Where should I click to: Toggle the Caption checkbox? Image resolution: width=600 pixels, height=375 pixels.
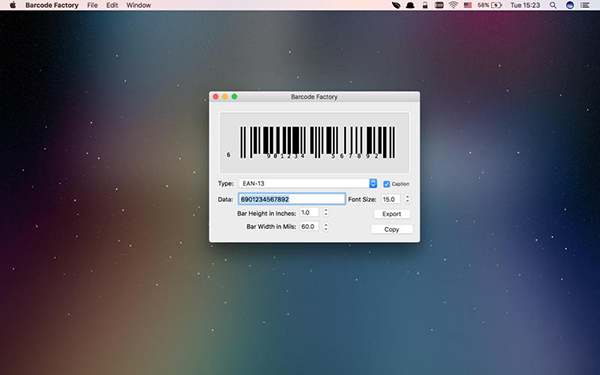coord(386,184)
